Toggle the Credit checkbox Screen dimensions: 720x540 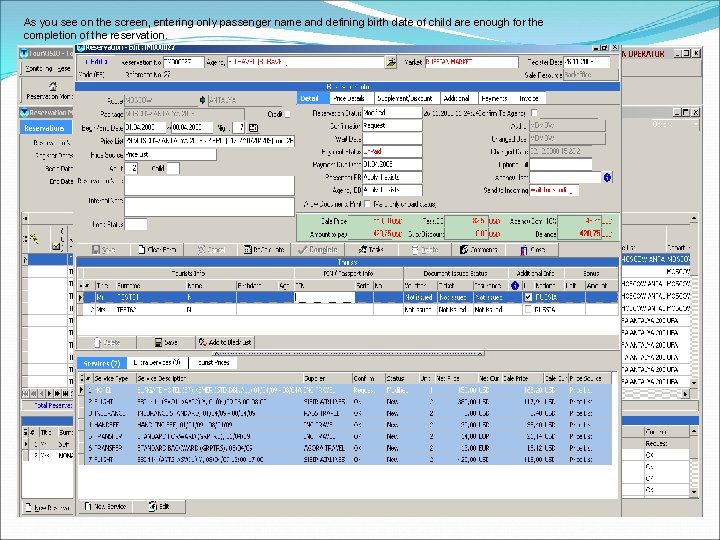point(287,114)
